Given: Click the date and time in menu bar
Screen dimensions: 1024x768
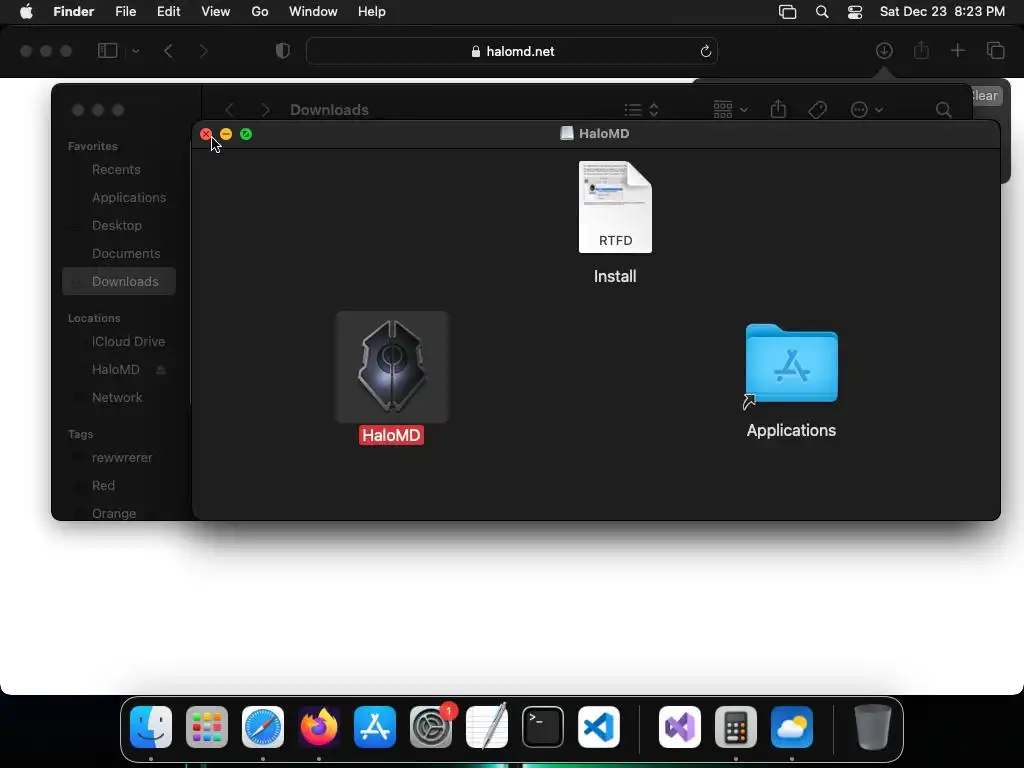Looking at the screenshot, I should (942, 12).
